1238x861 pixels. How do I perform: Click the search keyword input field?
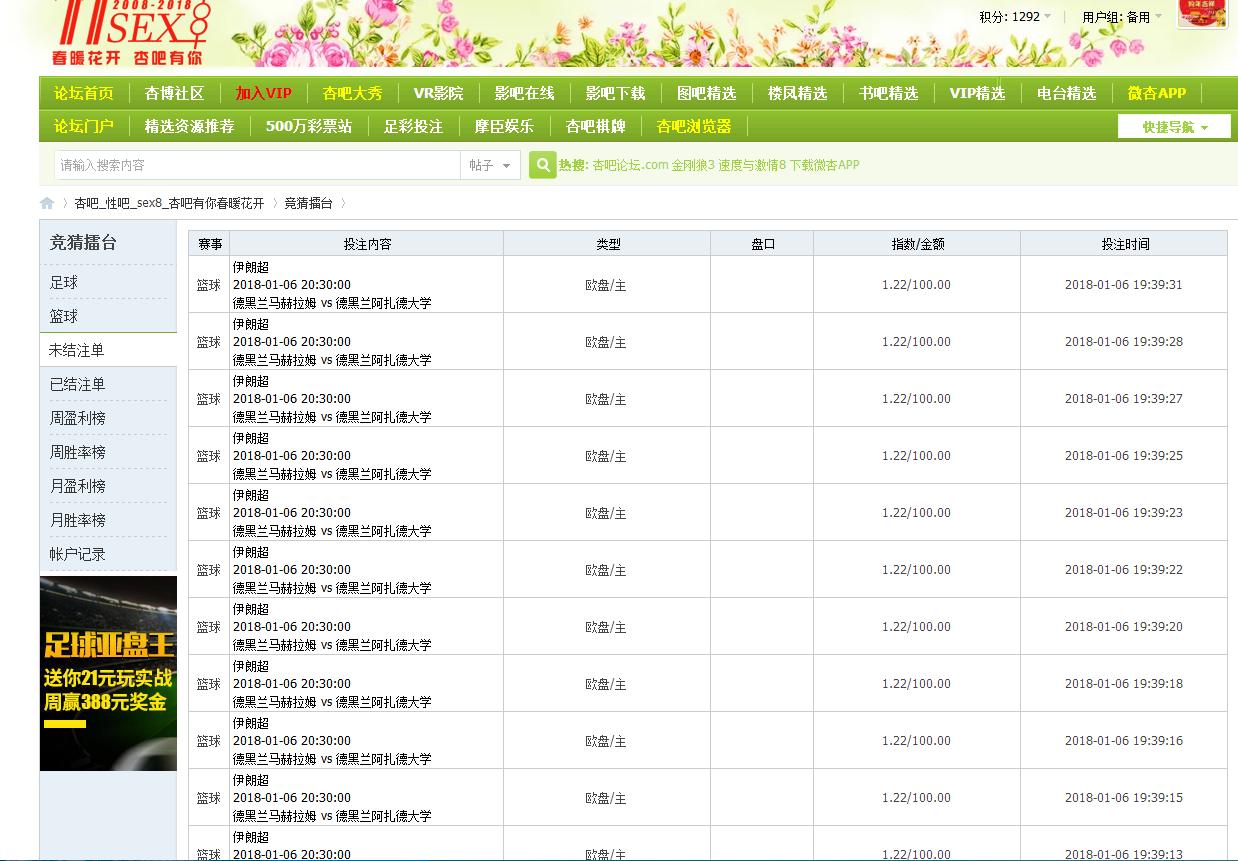(257, 165)
